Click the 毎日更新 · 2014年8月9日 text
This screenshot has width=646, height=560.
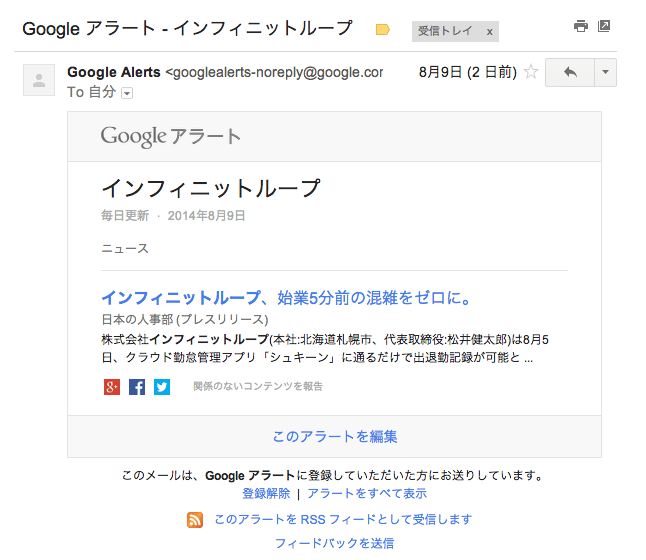pos(173,216)
